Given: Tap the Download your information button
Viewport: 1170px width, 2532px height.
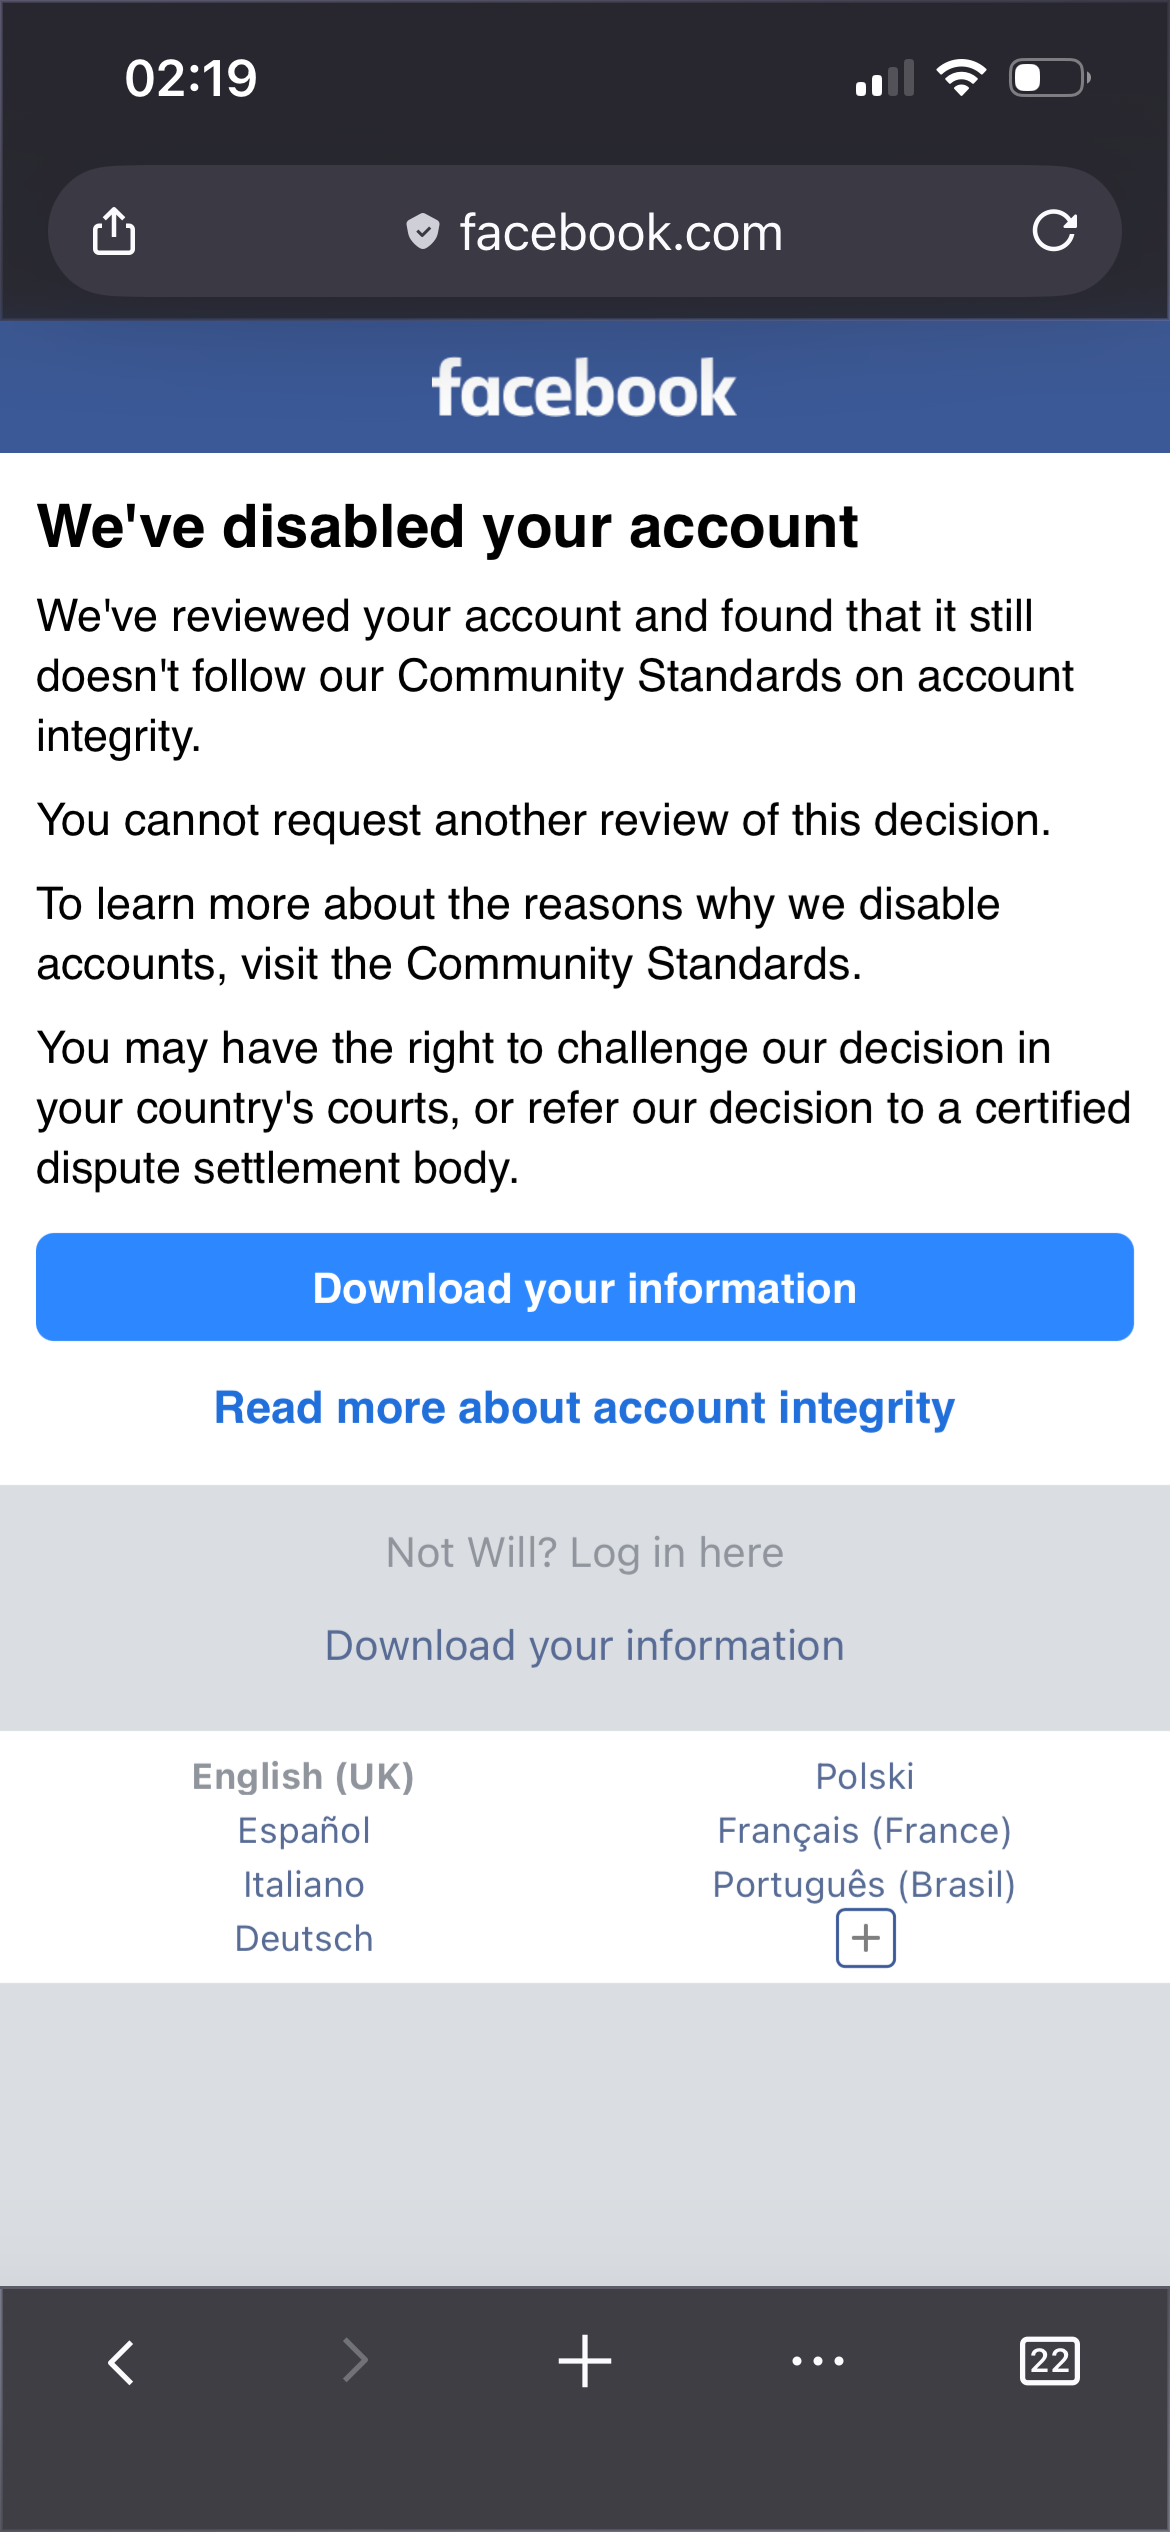Looking at the screenshot, I should pyautogui.click(x=585, y=1287).
